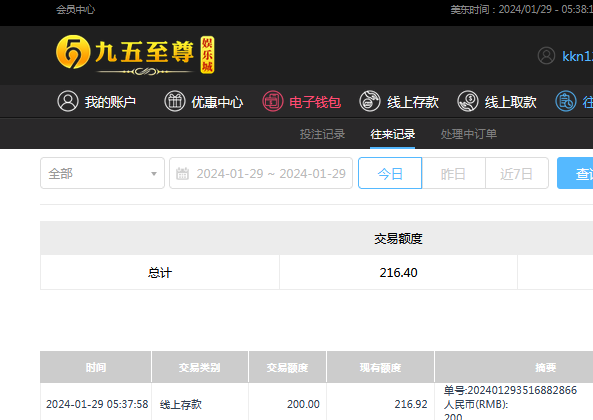Click the blue records icon in the navigation bar
The image size is (593, 420).
(566, 101)
